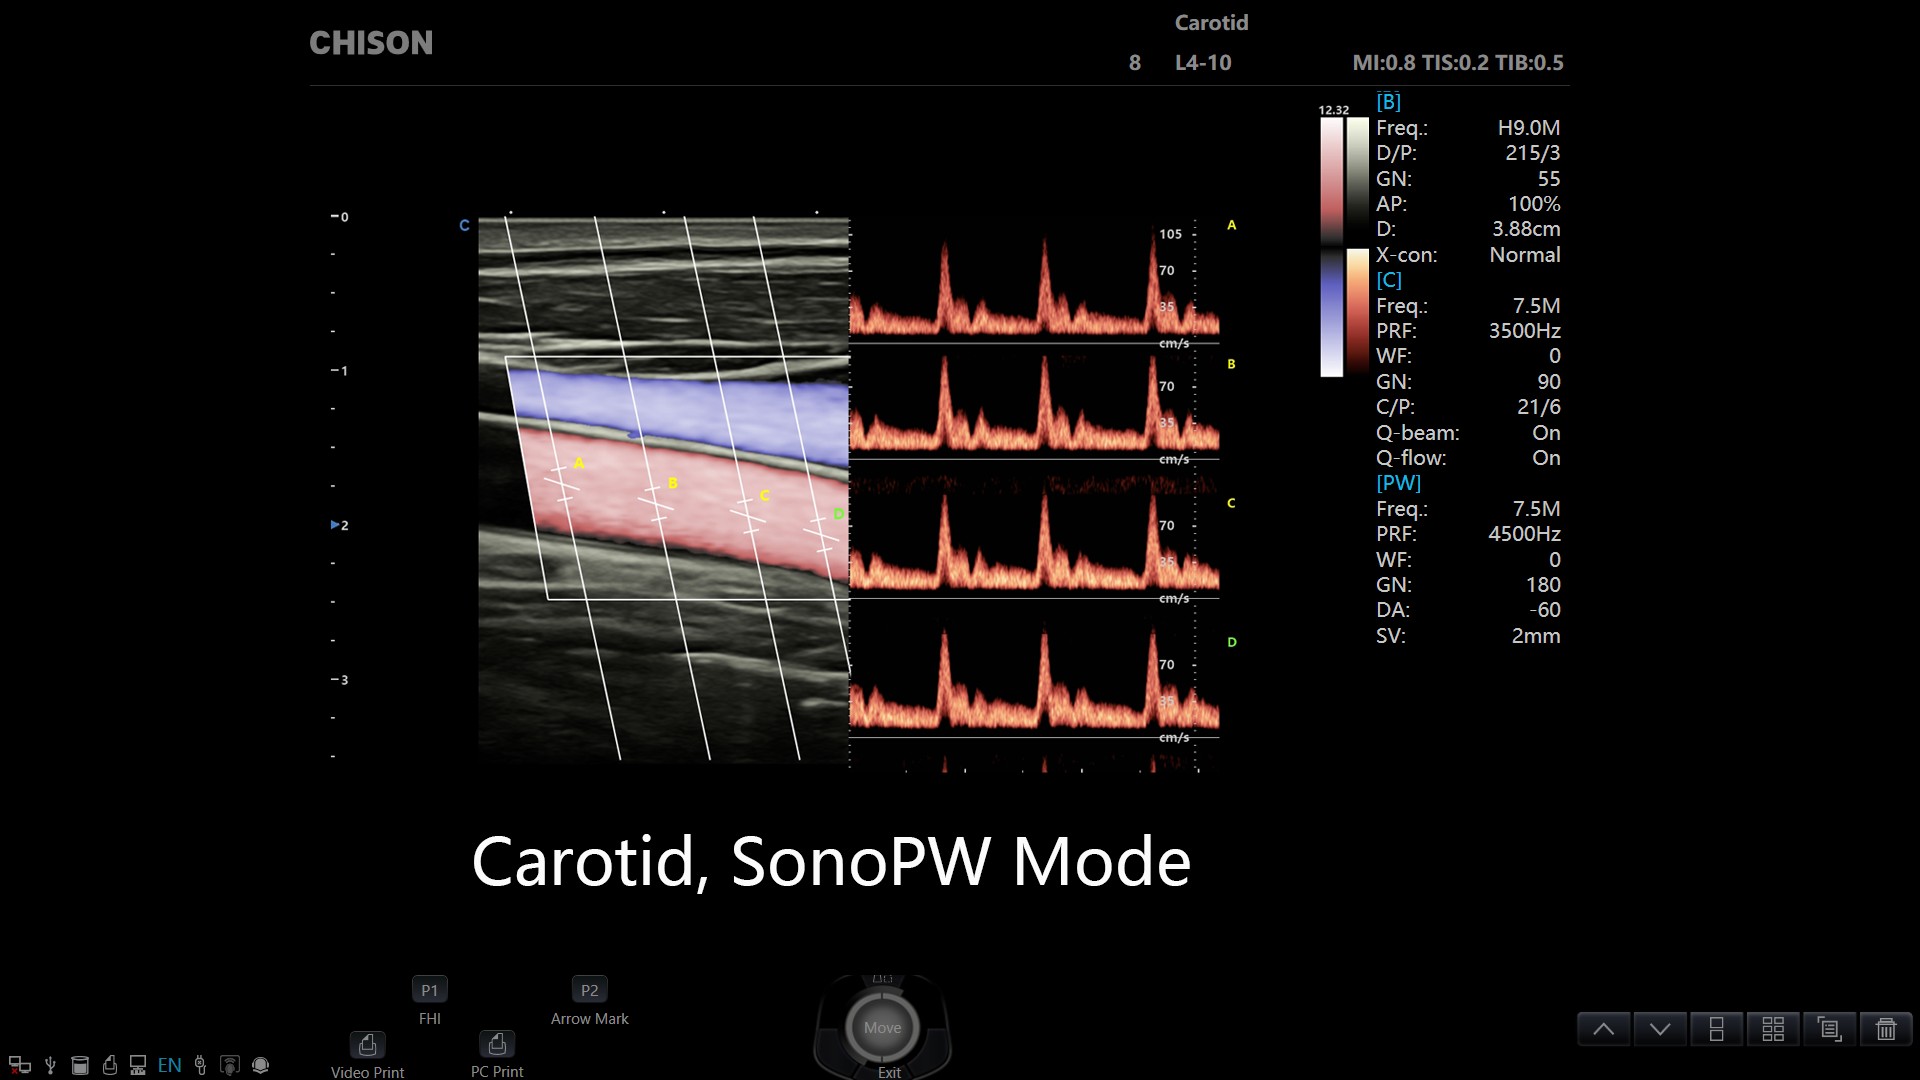
Task: Click the C/P 21/6 value
Action: 1538,407
